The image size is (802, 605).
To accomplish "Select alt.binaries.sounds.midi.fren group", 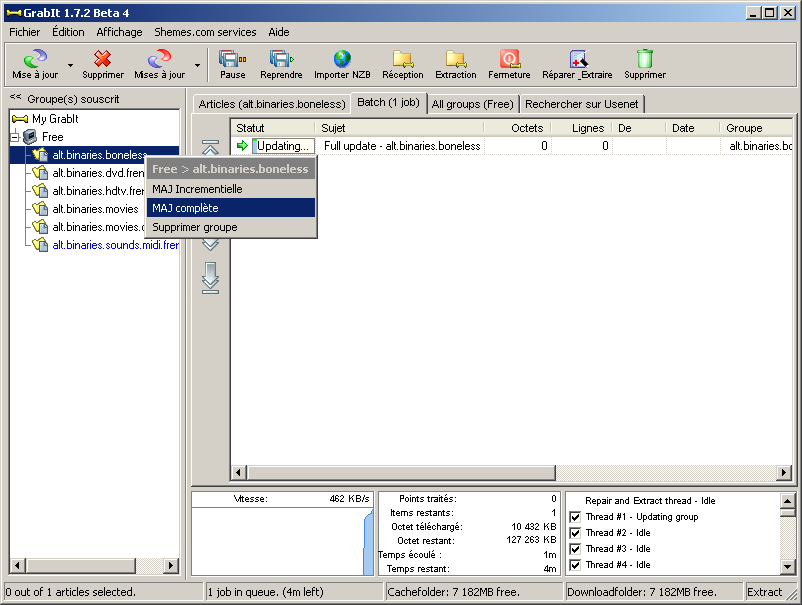I will coord(116,245).
